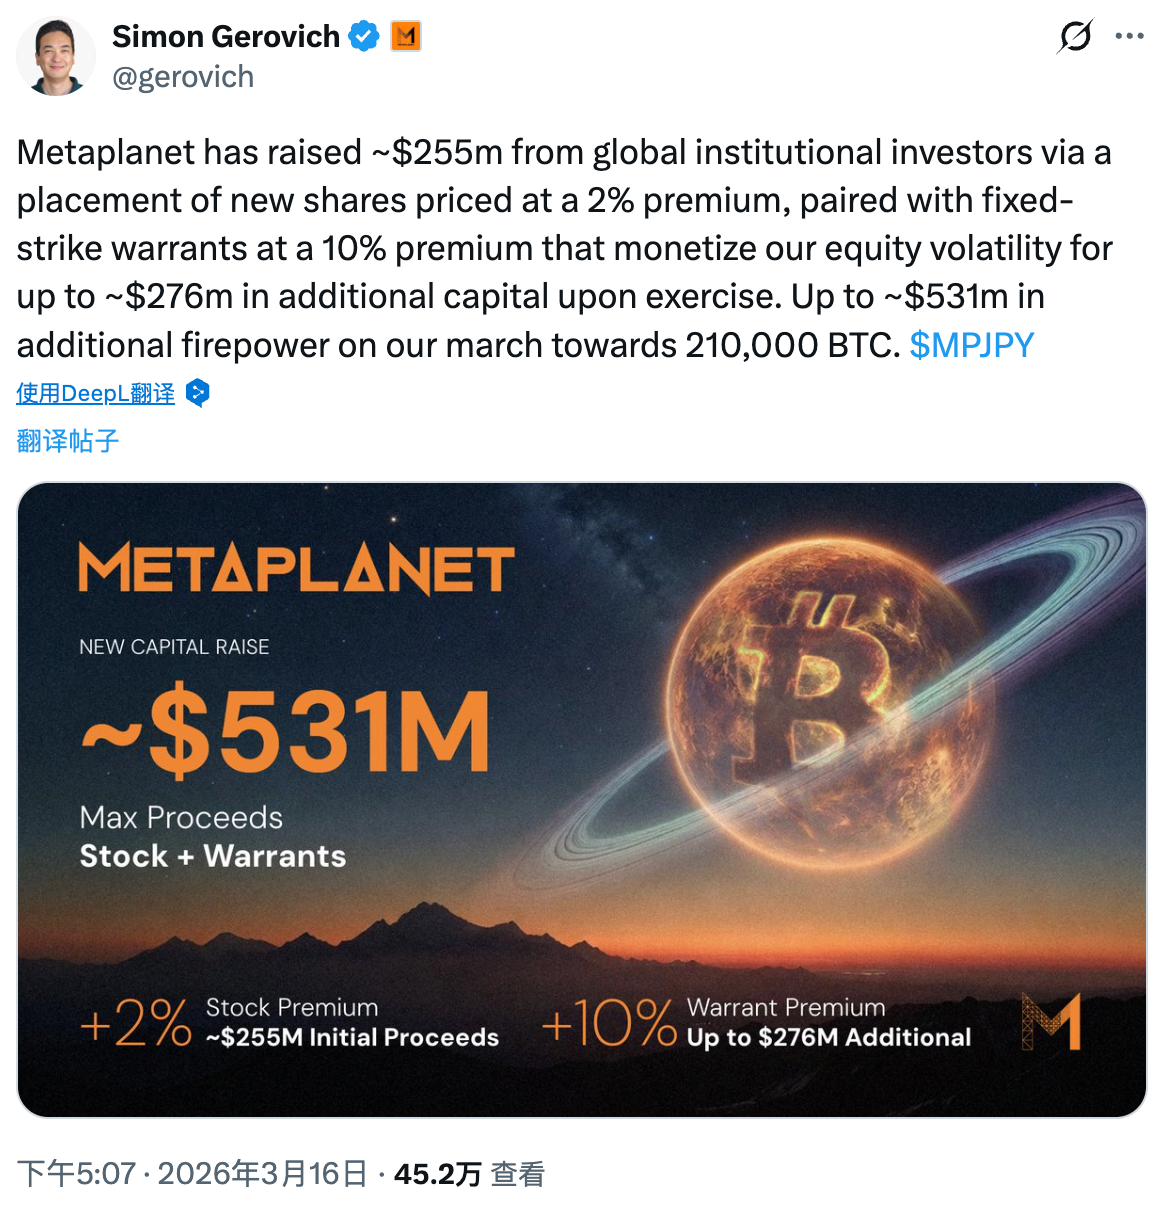
Task: Click the Simon Gerovich display name
Action: click(226, 37)
